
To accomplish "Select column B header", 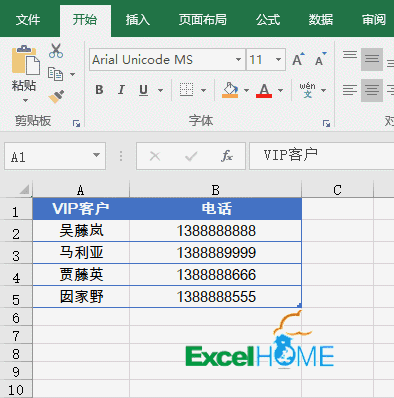I will coord(215,190).
